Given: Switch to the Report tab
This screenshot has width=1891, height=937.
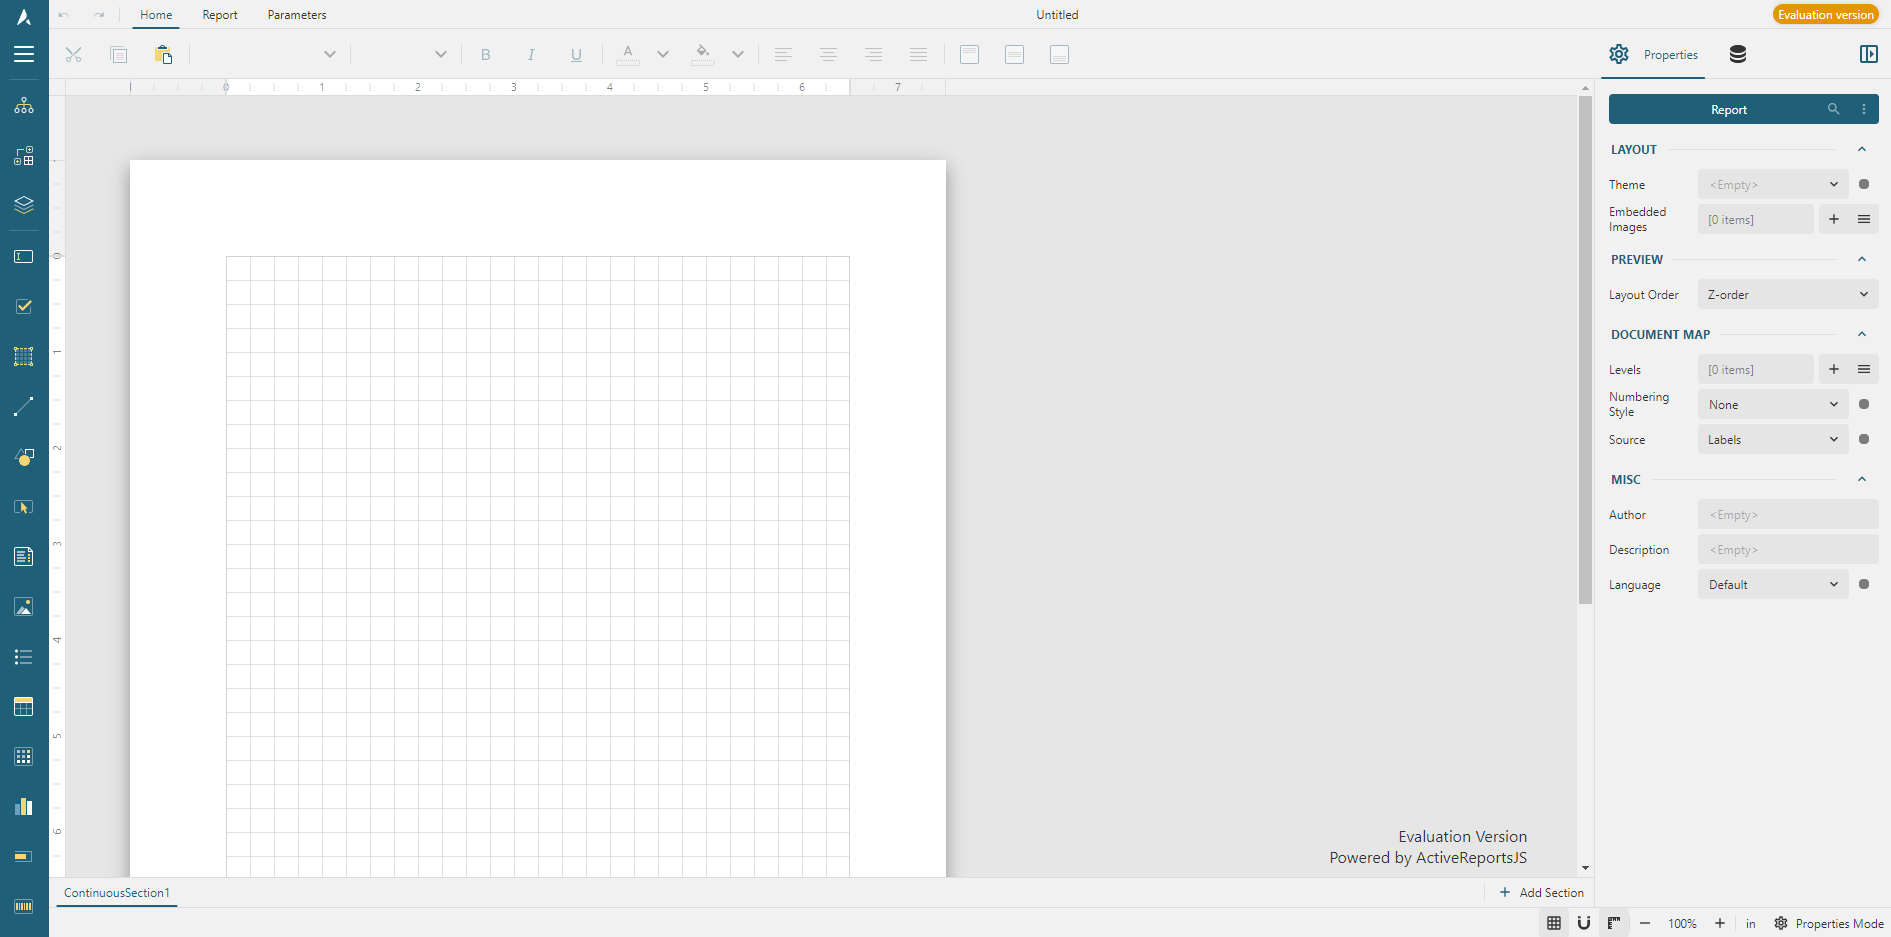Looking at the screenshot, I should [220, 15].
